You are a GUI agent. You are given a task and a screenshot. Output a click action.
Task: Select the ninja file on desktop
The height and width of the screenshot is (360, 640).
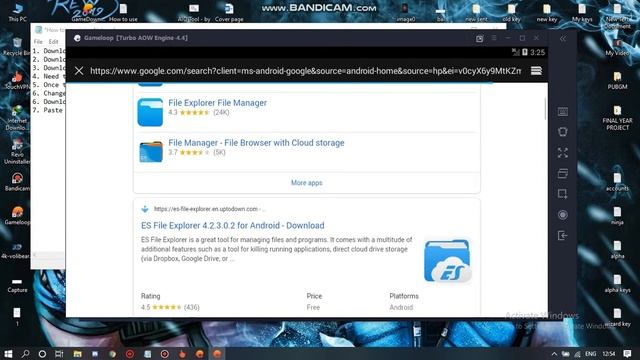pyautogui.click(x=617, y=216)
